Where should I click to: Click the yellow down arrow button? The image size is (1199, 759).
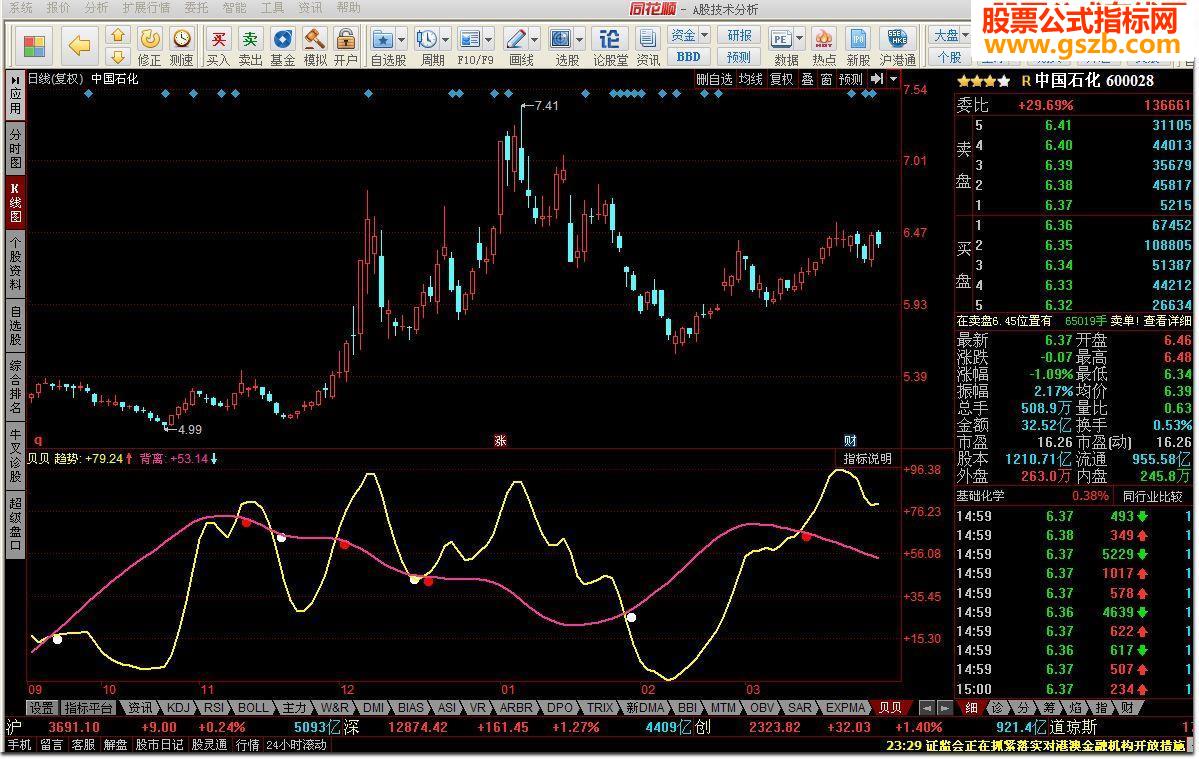click(118, 57)
